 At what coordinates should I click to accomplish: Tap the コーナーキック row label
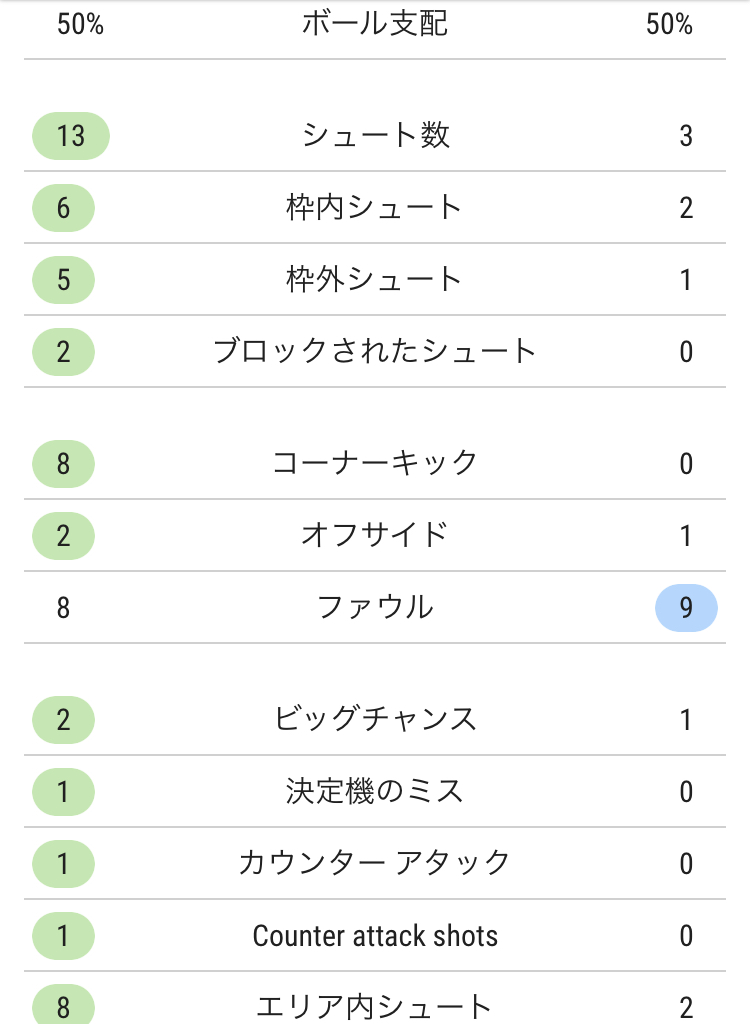tap(375, 463)
